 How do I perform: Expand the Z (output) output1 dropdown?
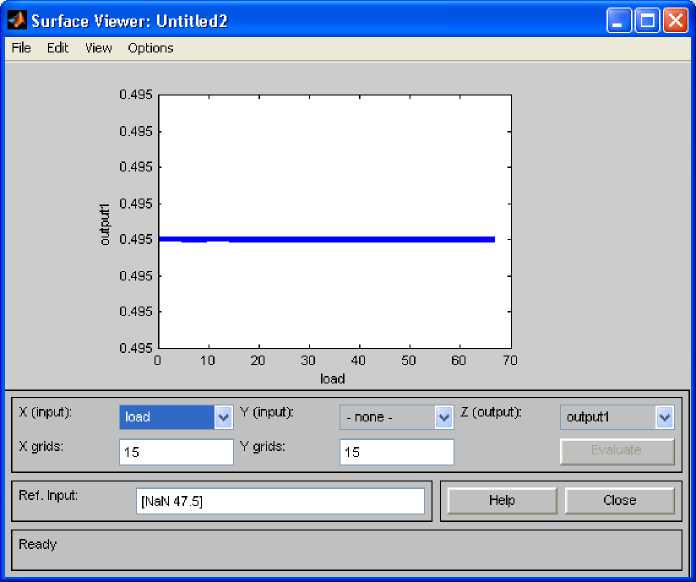pos(664,417)
